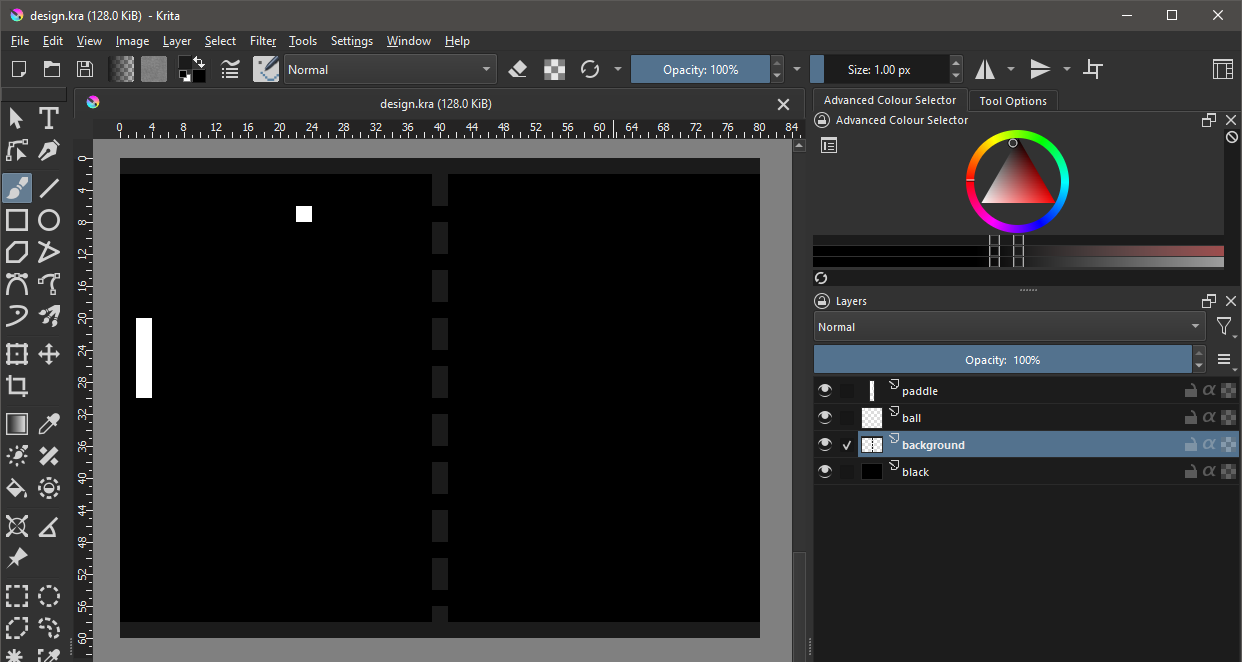Click the horizontal mirror tool icon
The height and width of the screenshot is (662, 1242).
pos(985,69)
